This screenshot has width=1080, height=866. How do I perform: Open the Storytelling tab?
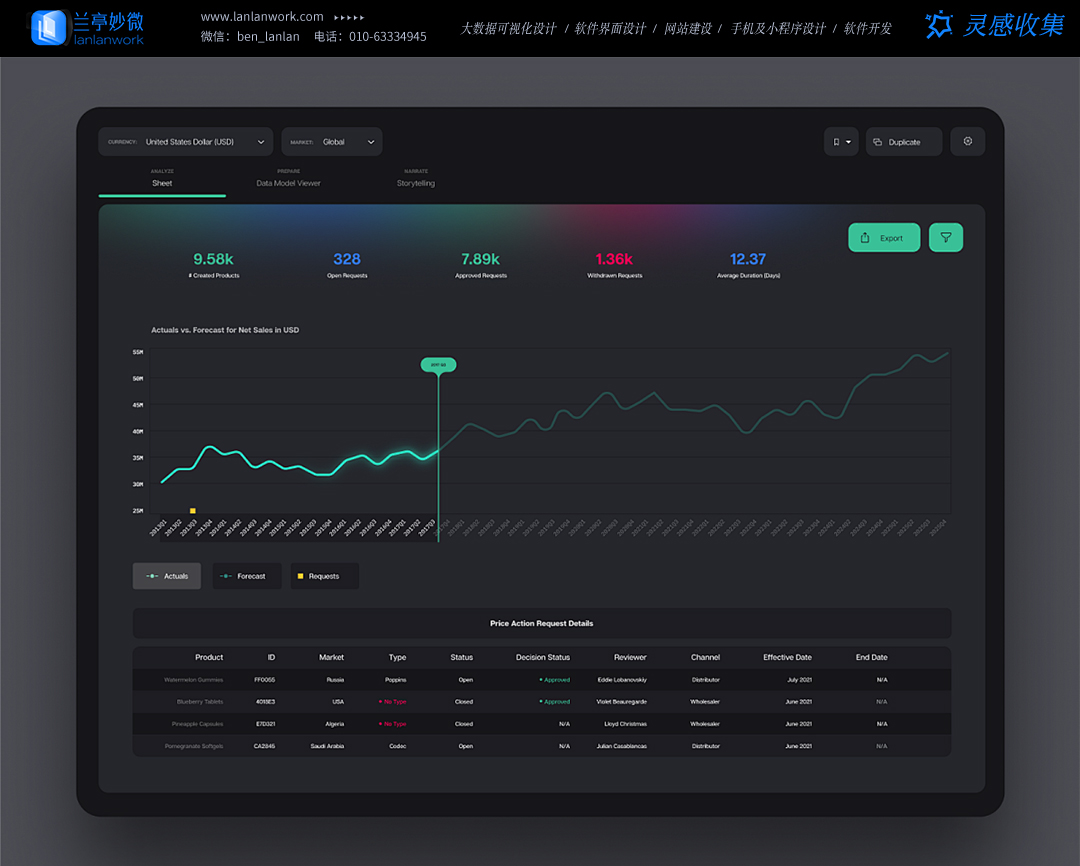tap(415, 183)
